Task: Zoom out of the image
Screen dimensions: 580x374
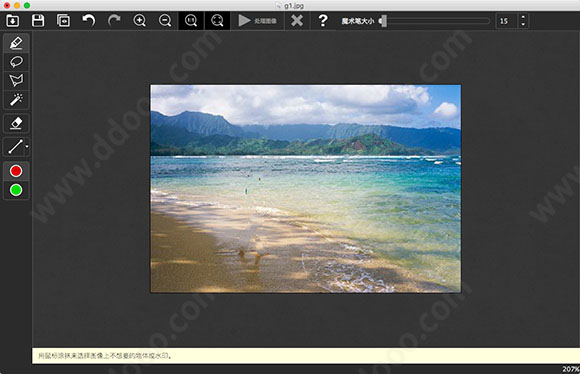Action: pyautogui.click(x=165, y=21)
